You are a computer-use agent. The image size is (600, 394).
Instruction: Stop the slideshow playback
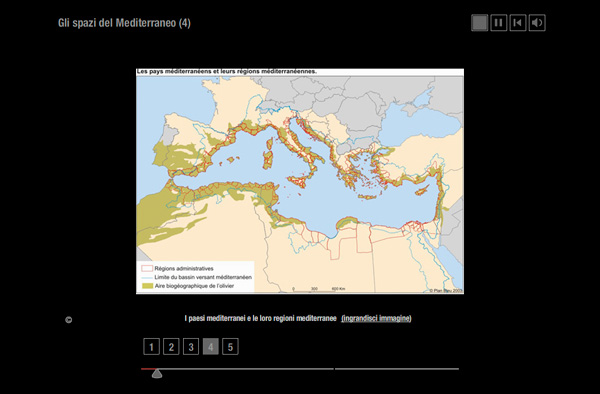[479, 23]
